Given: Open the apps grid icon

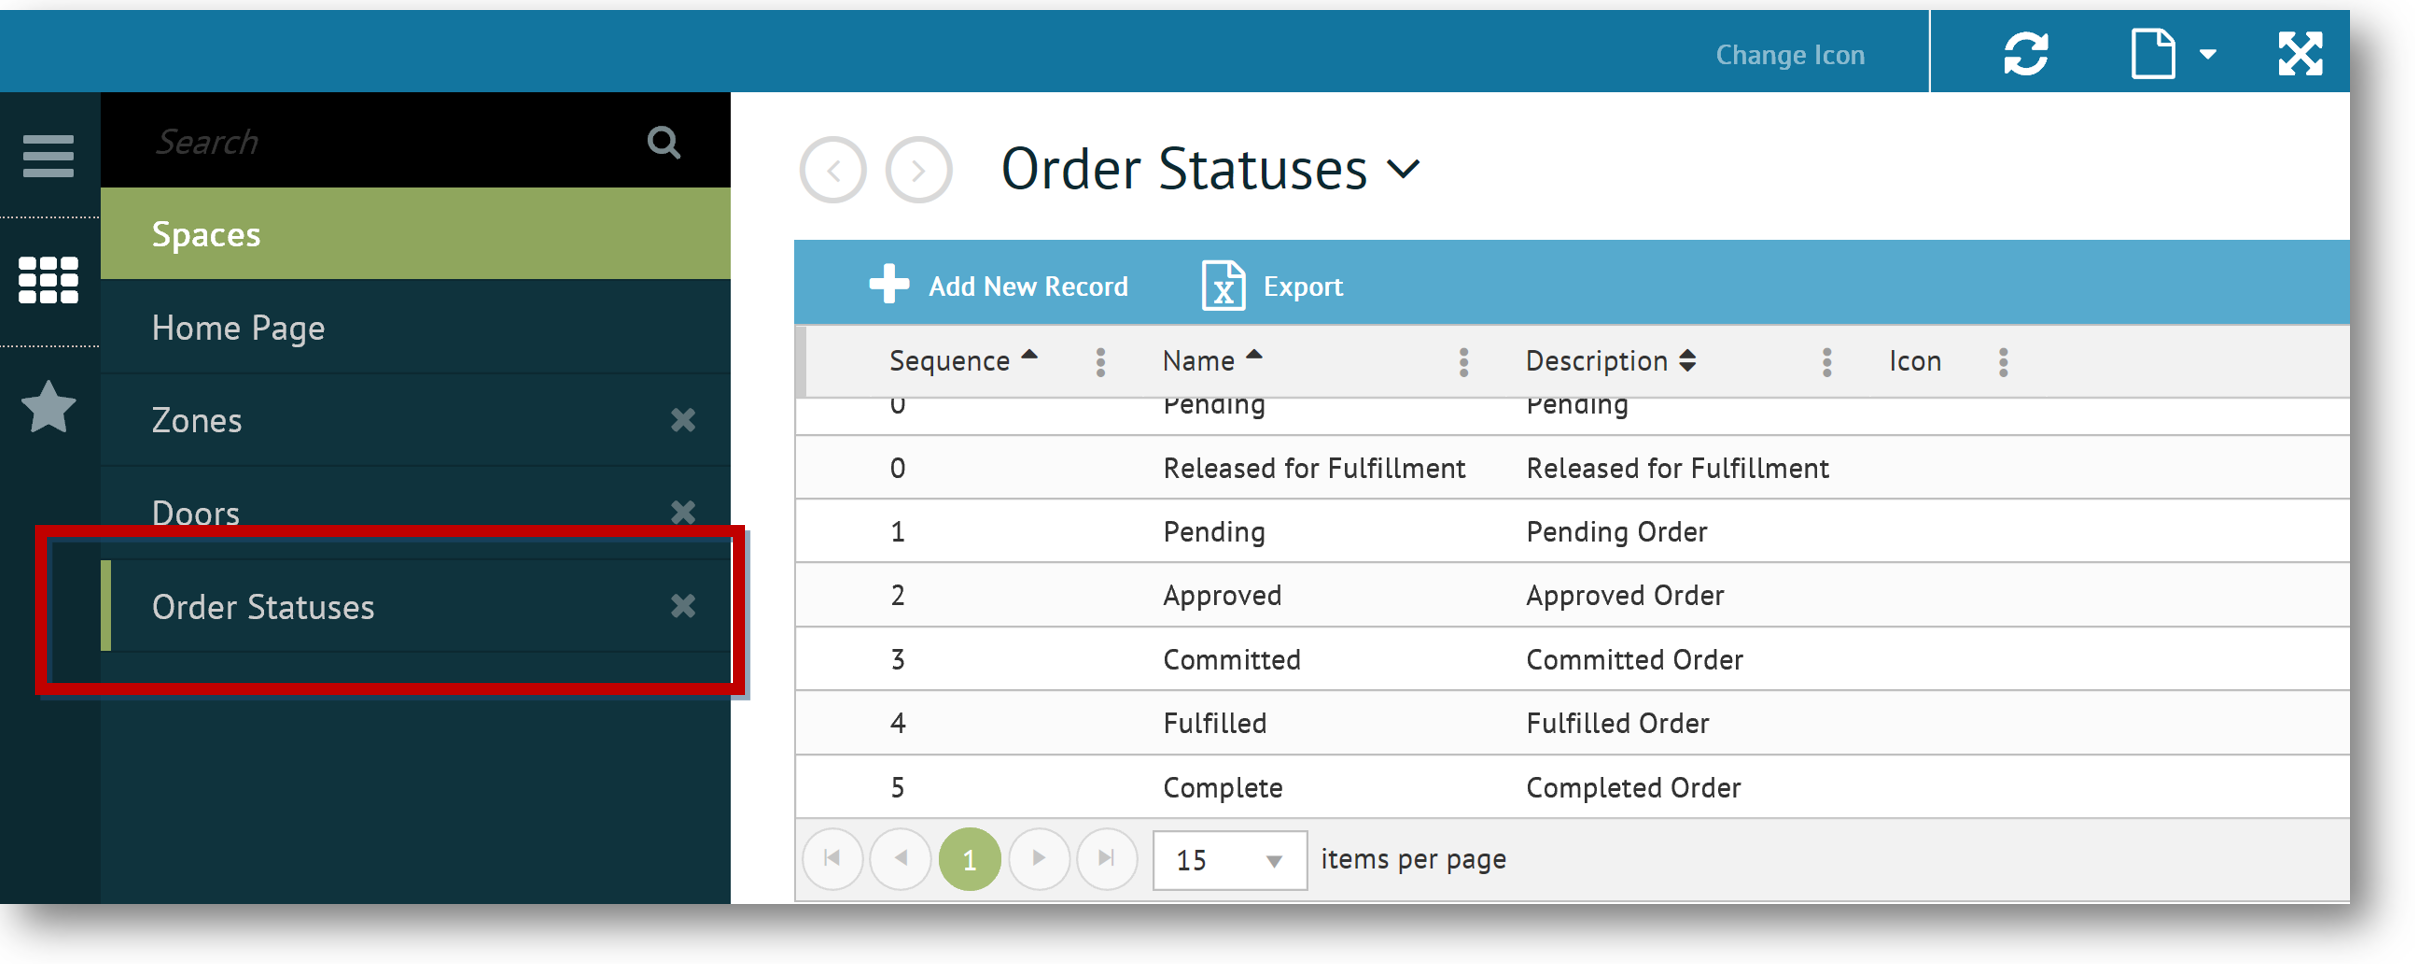Looking at the screenshot, I should pyautogui.click(x=48, y=280).
